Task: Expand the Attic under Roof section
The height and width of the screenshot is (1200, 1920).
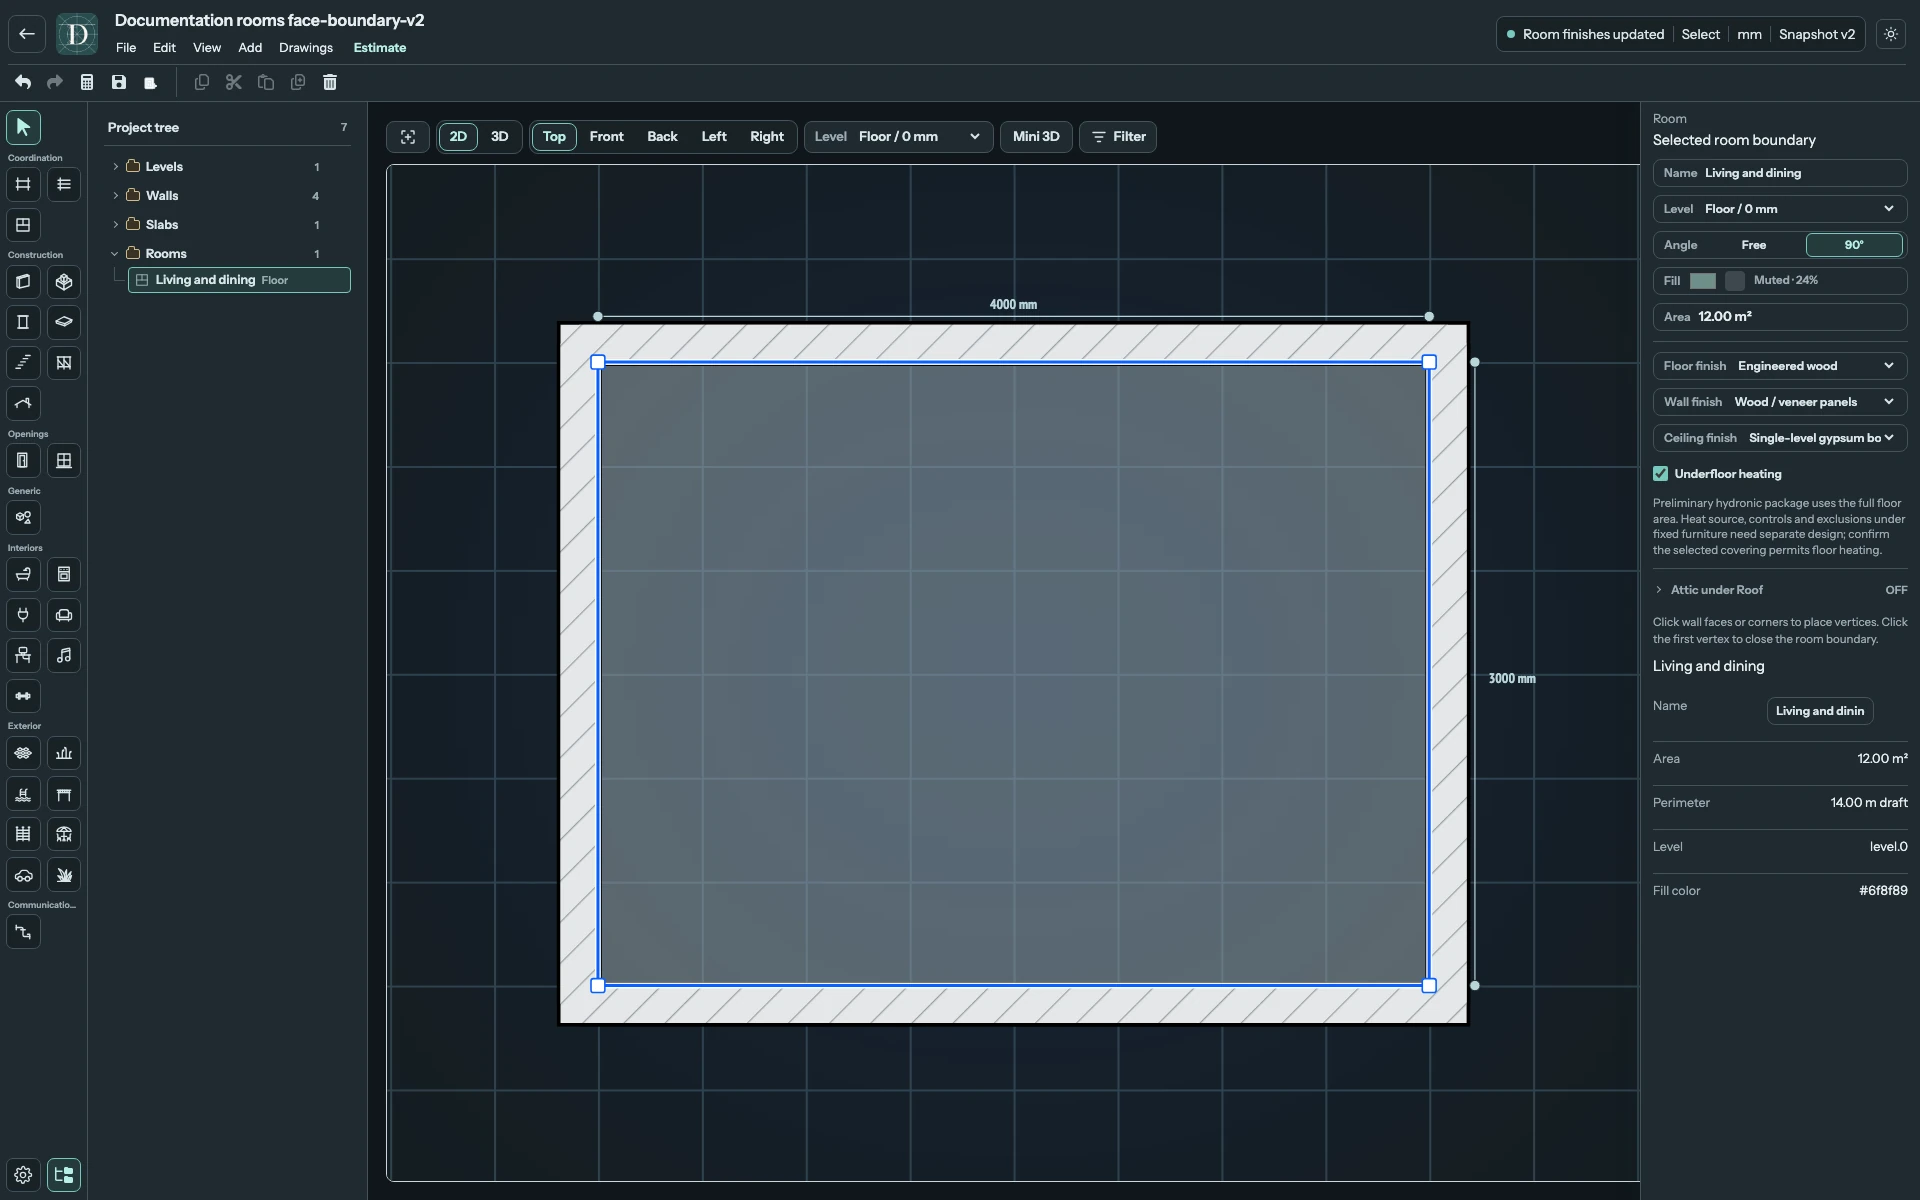Action: pos(1780,590)
